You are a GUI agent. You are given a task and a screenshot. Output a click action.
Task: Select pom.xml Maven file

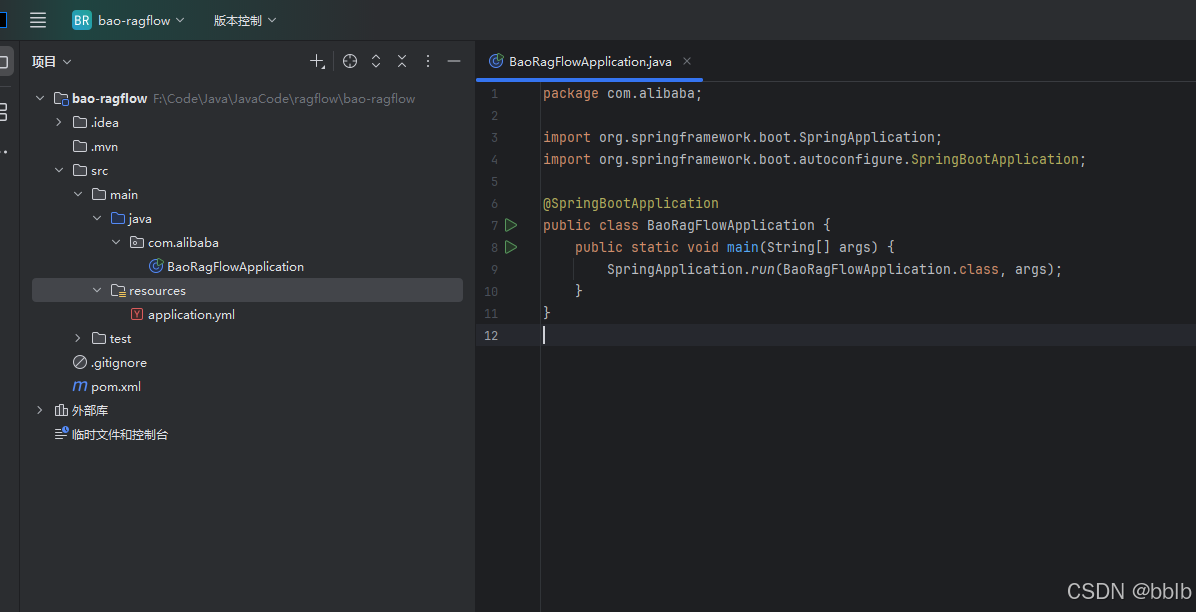coord(116,386)
